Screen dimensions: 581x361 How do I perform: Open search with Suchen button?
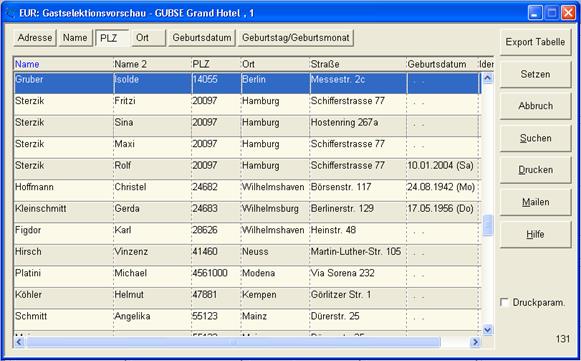(535, 138)
